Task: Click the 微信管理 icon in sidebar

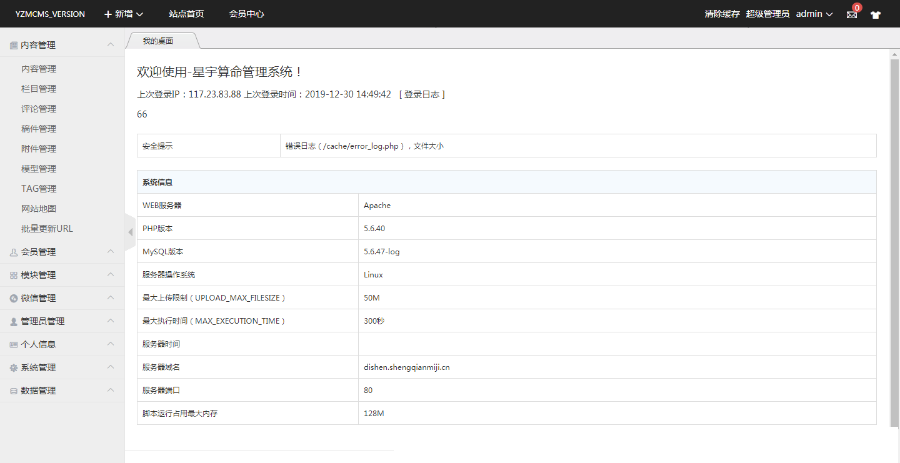Action: (x=13, y=298)
